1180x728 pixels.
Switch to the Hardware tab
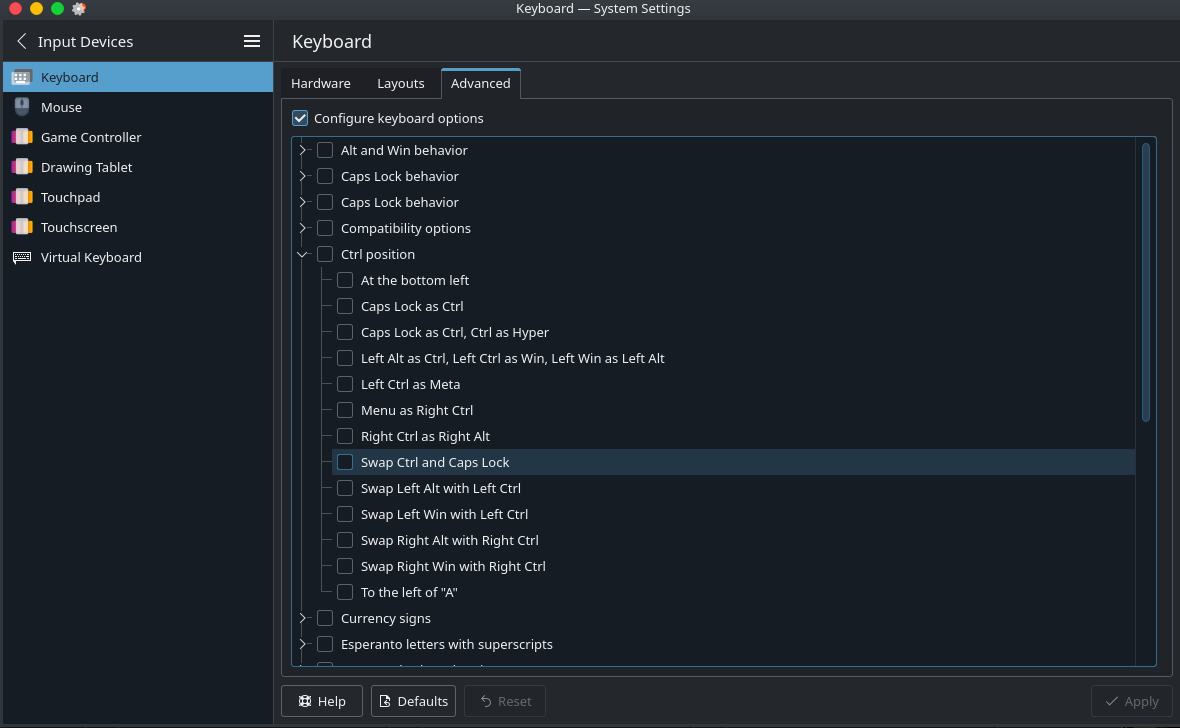(x=321, y=84)
